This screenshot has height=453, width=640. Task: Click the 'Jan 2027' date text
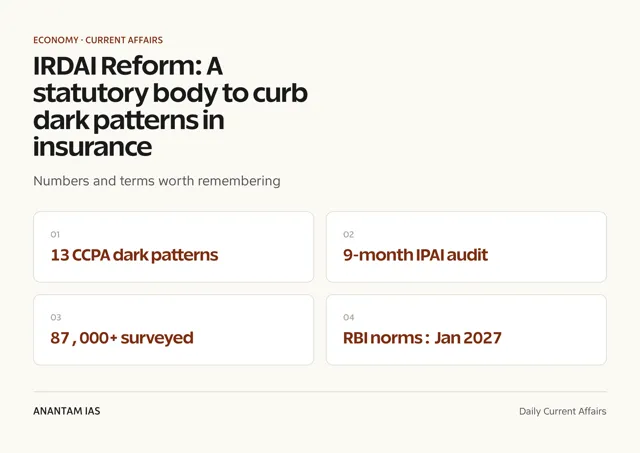(468, 338)
